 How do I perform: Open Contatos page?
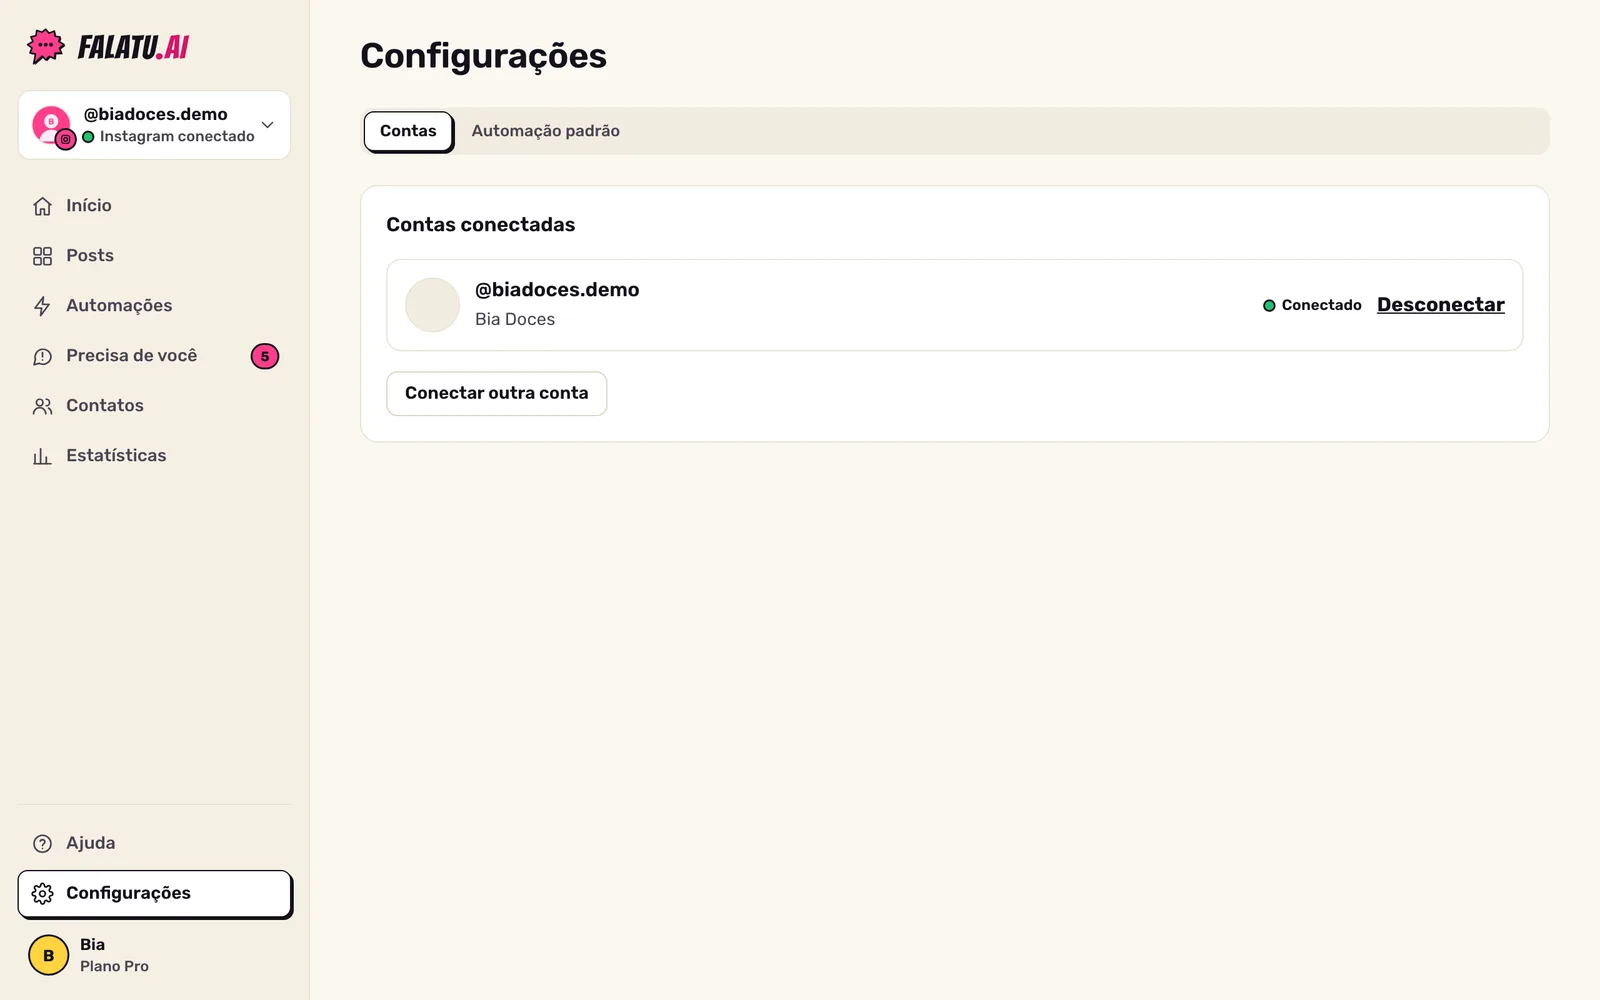[x=155, y=406]
